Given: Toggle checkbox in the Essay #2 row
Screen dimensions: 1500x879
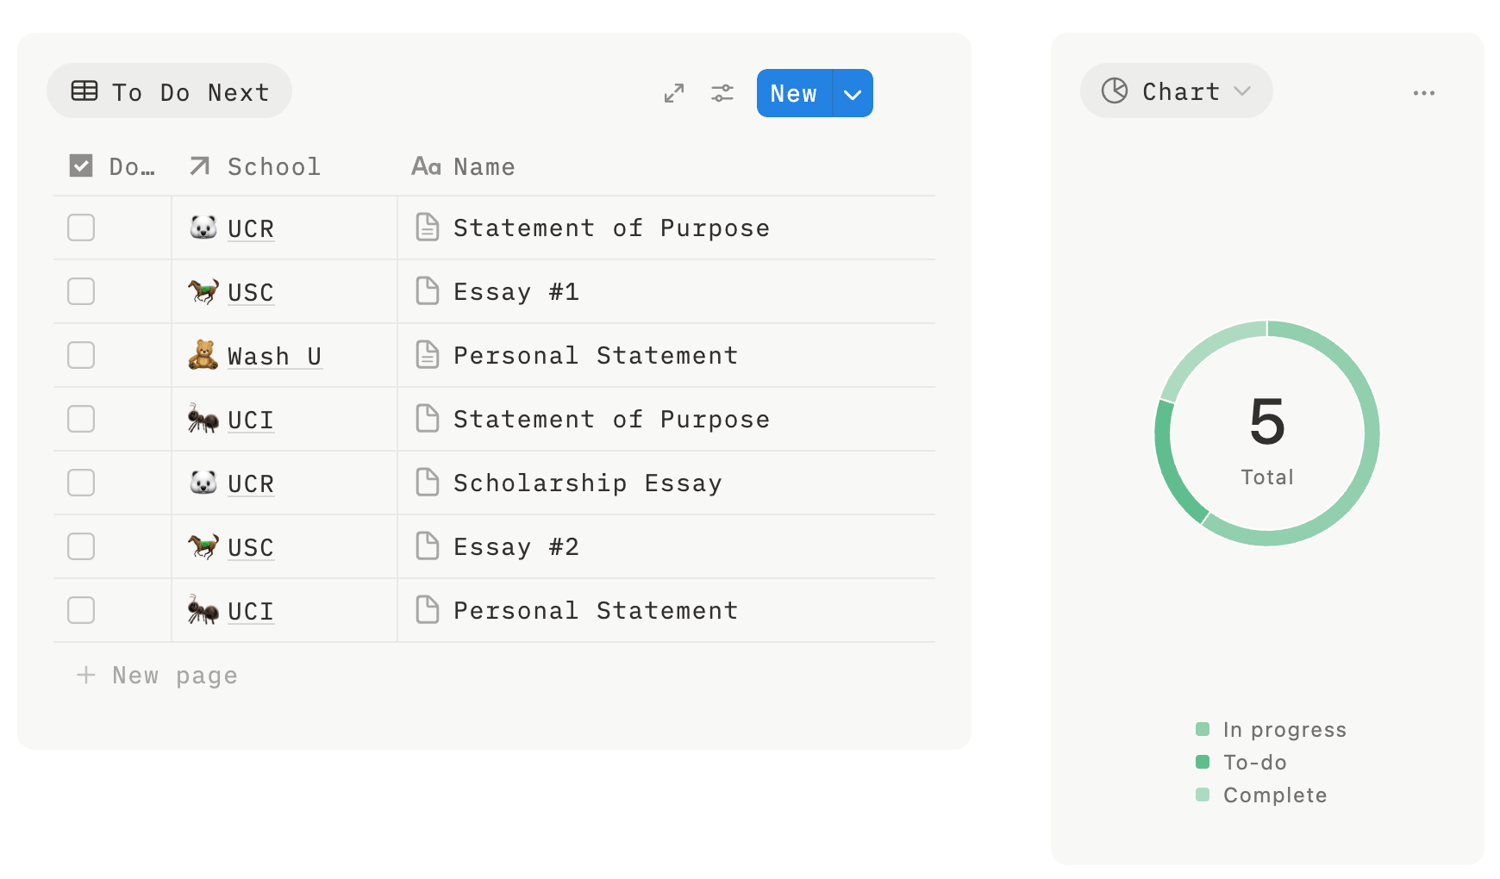Looking at the screenshot, I should click(x=81, y=546).
